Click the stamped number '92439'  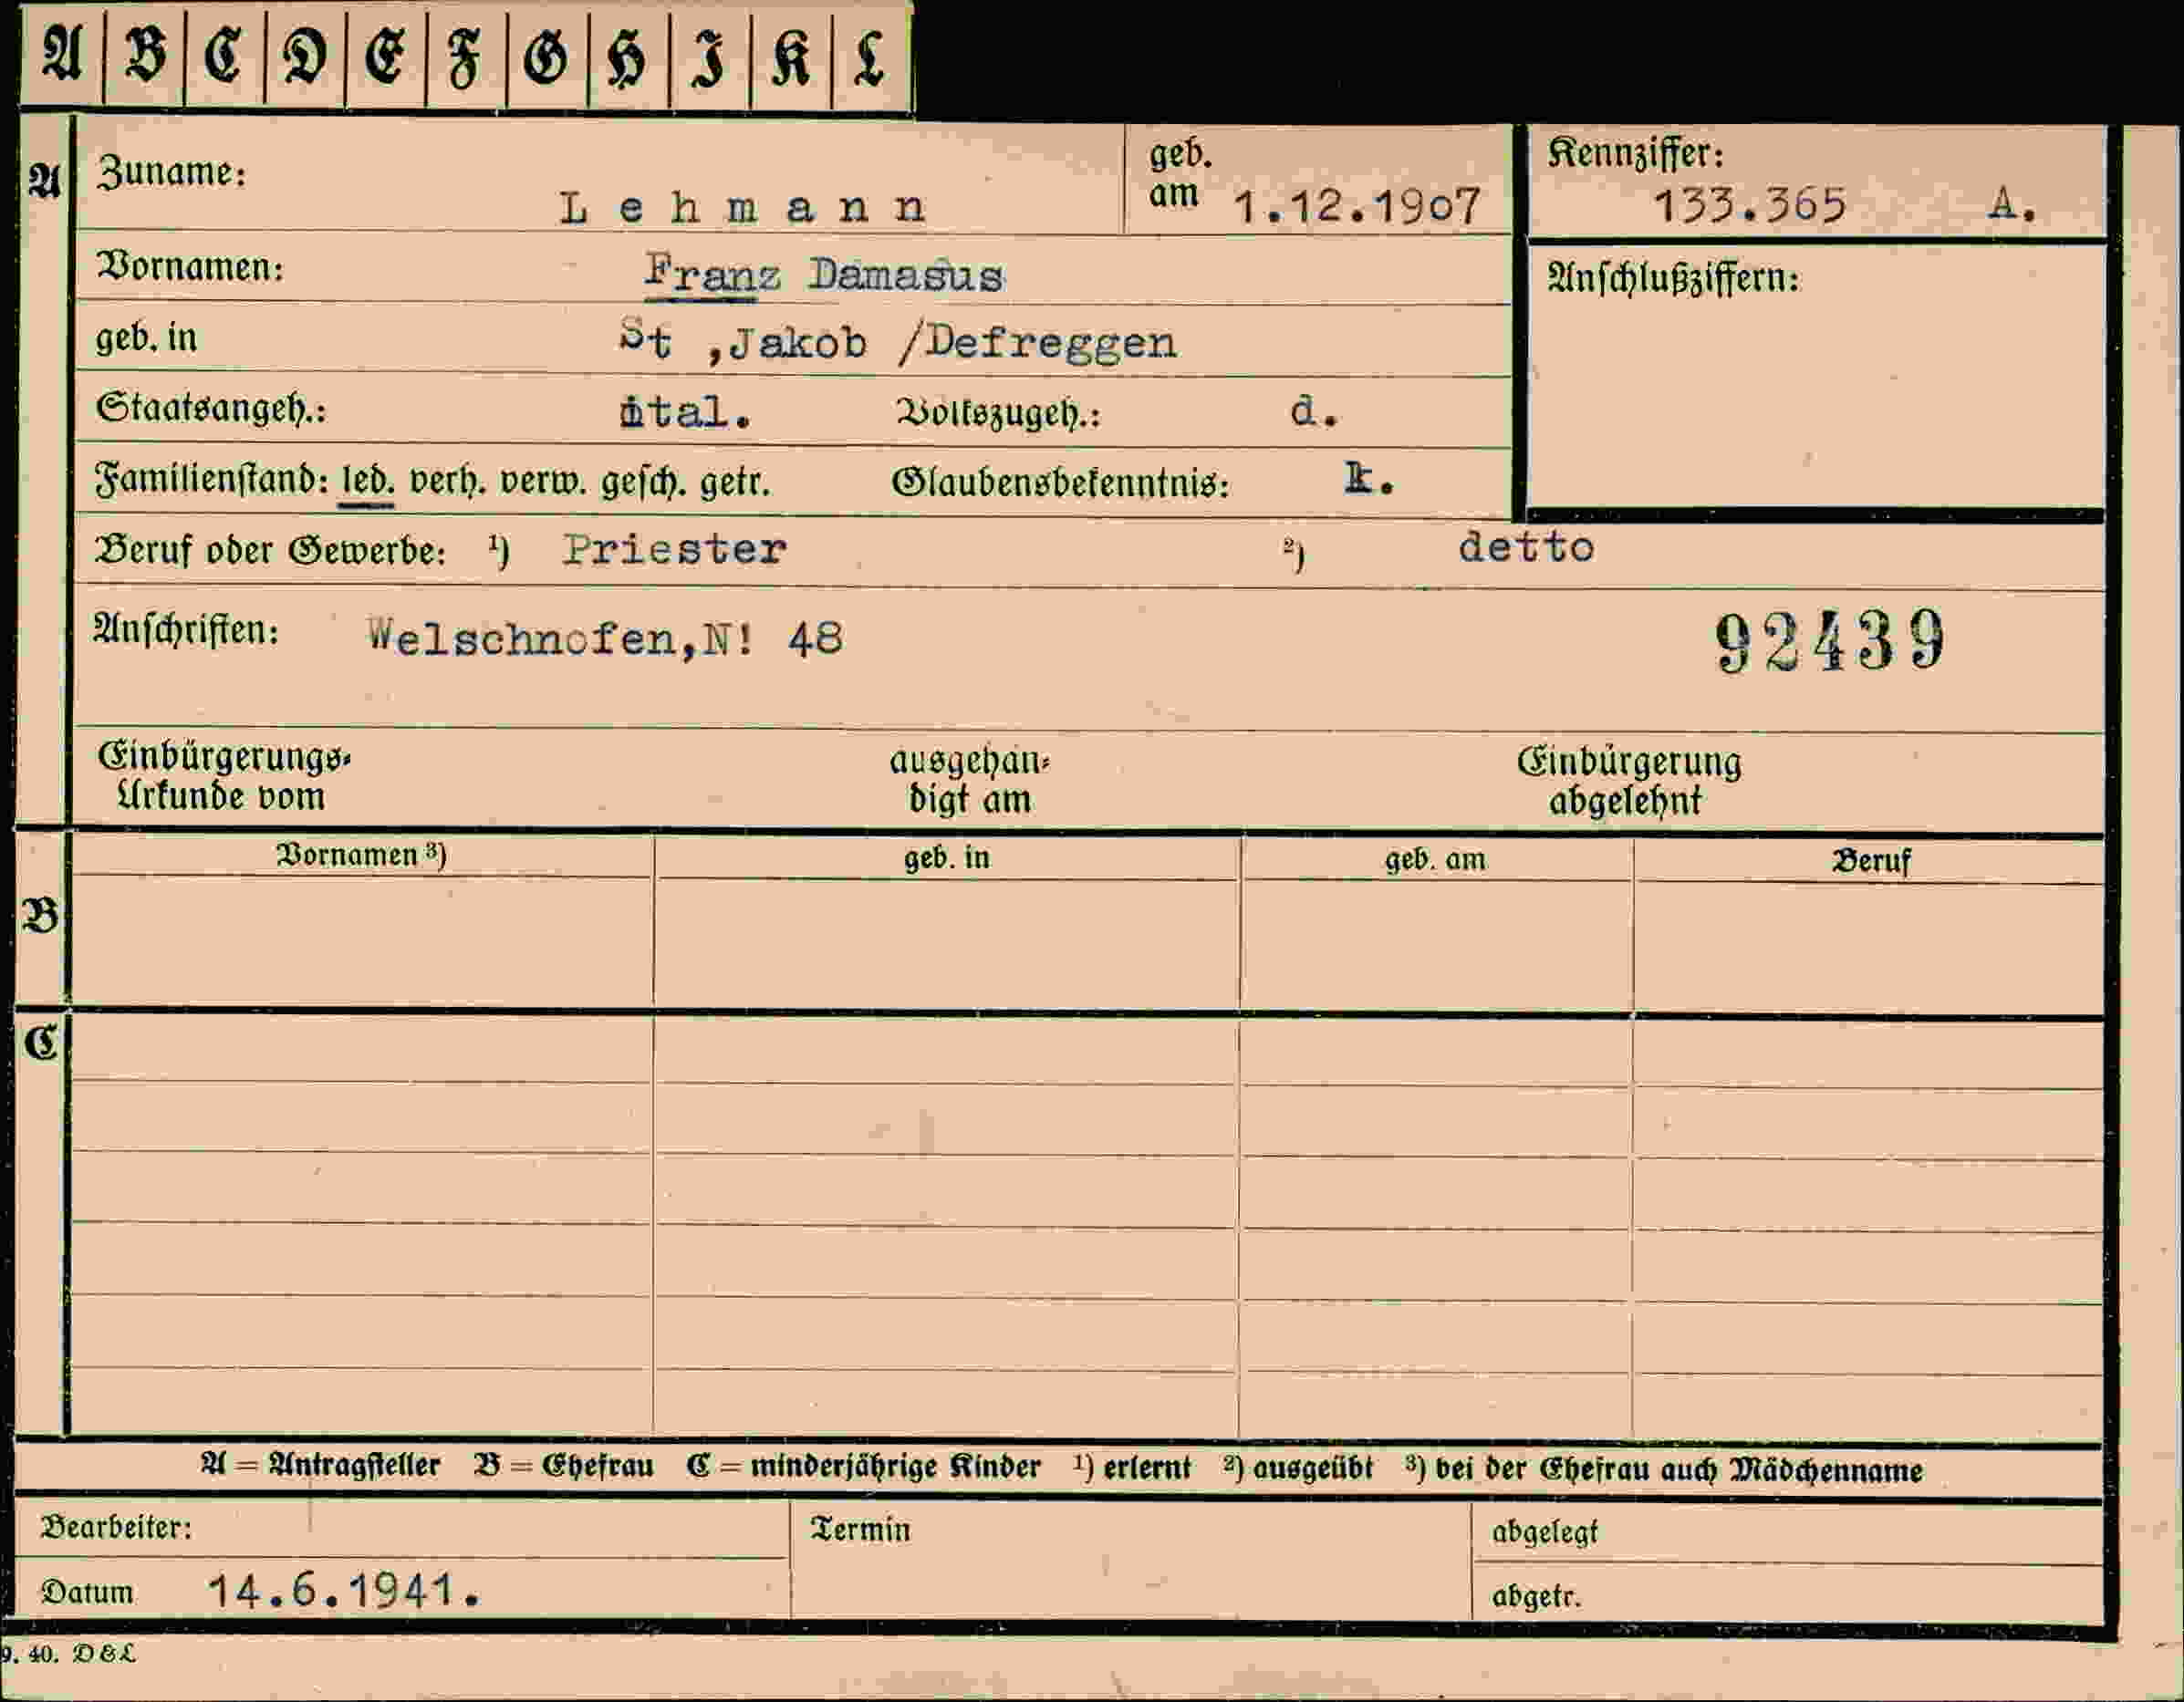[1830, 641]
